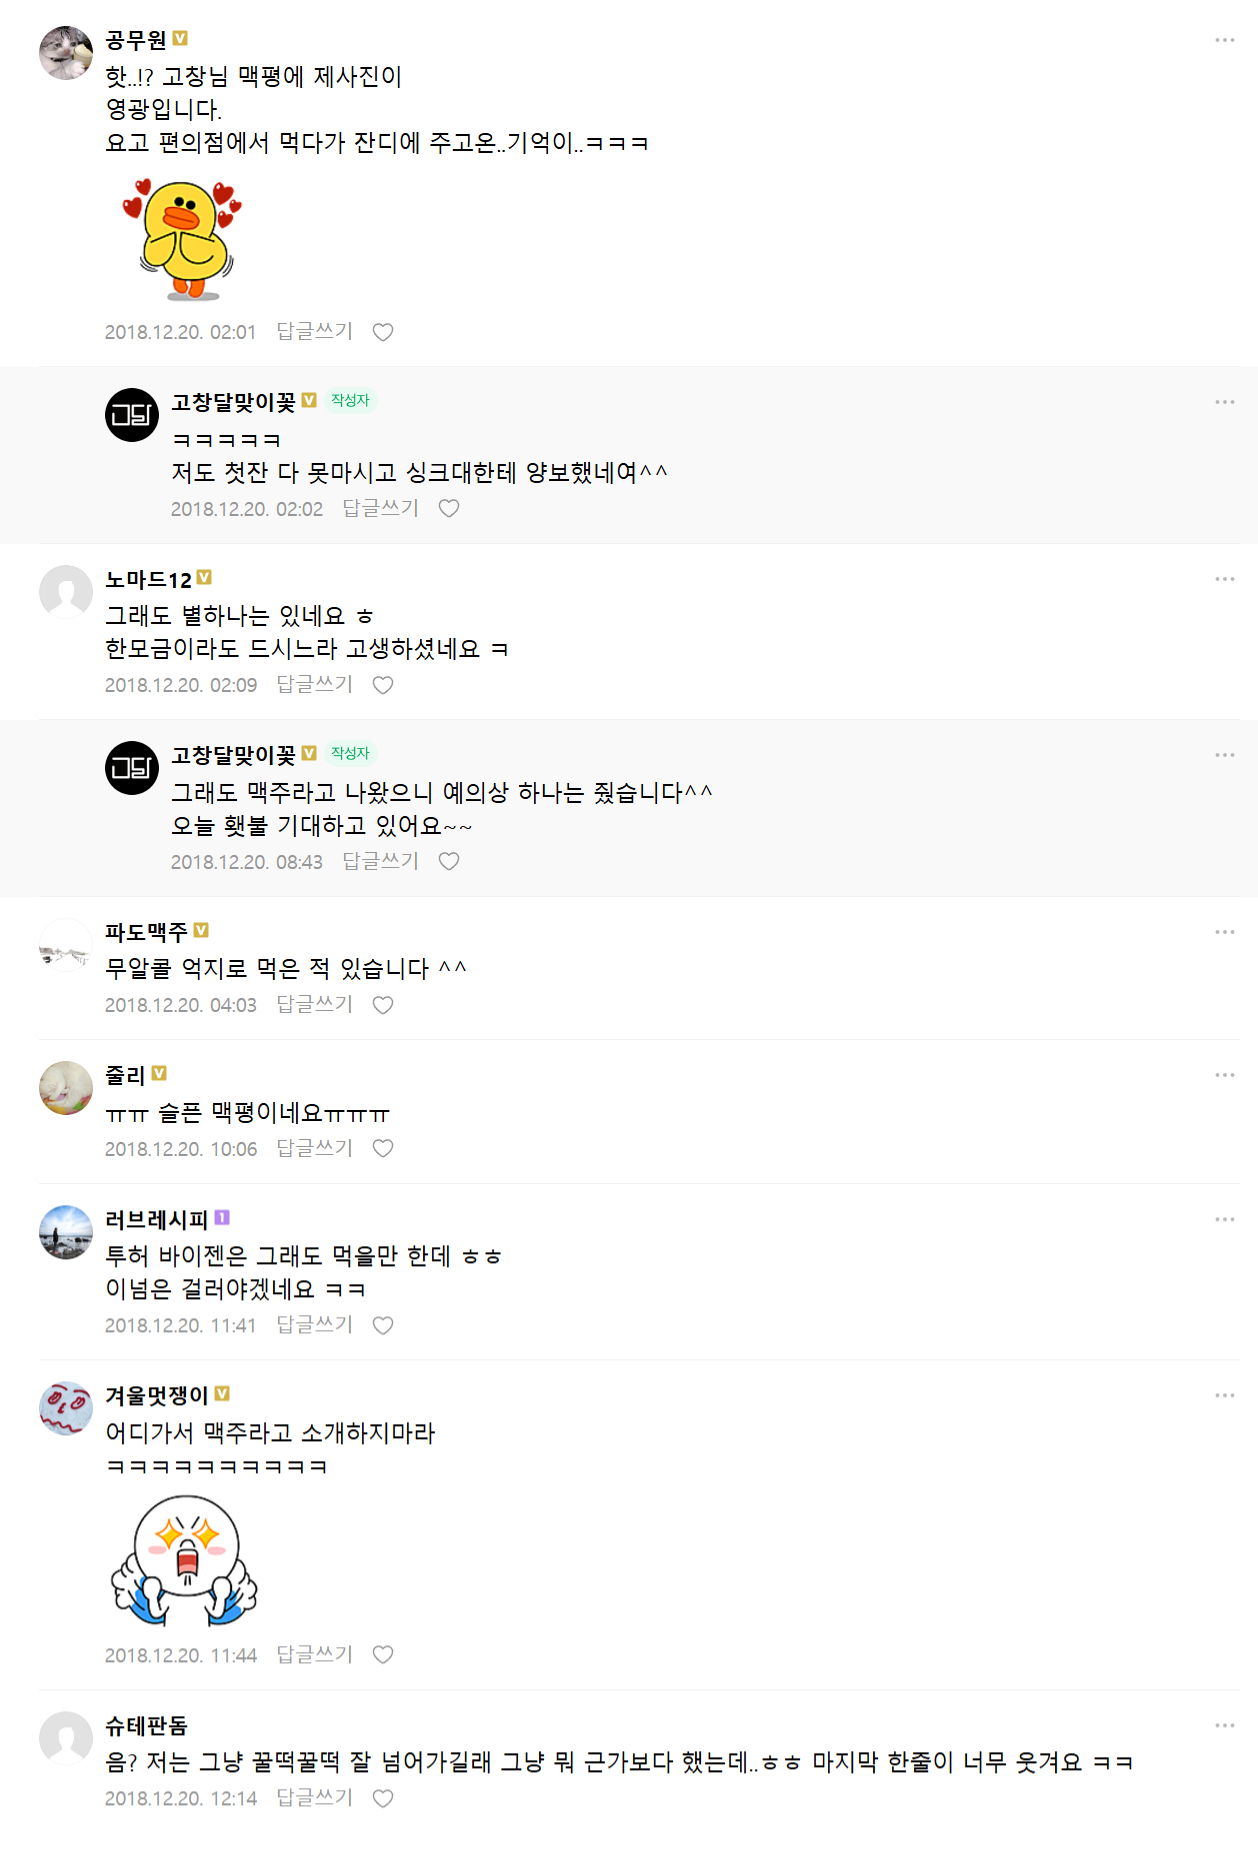
Task: Like 공무원's comment with heart icon
Action: click(383, 332)
